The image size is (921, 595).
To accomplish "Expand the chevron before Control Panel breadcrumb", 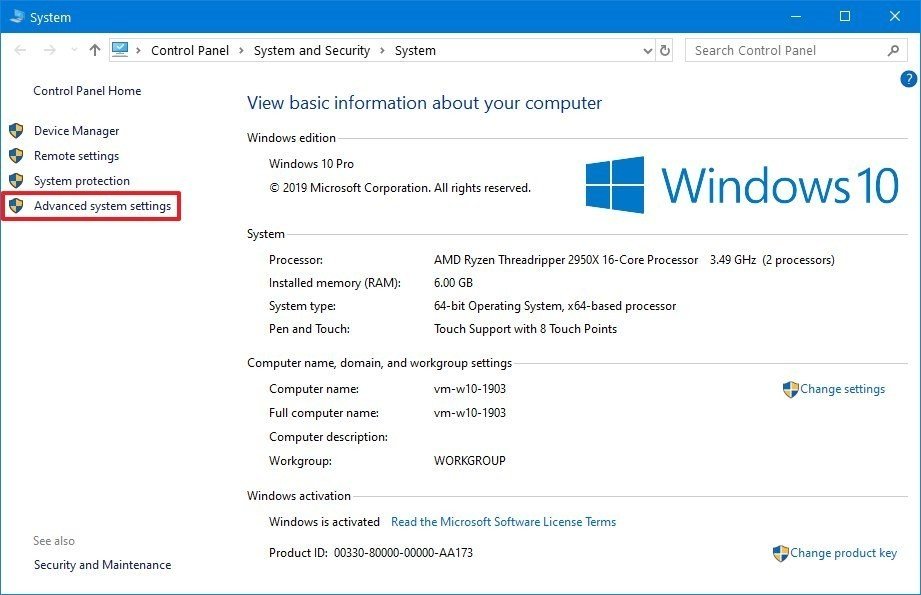I will pos(138,51).
